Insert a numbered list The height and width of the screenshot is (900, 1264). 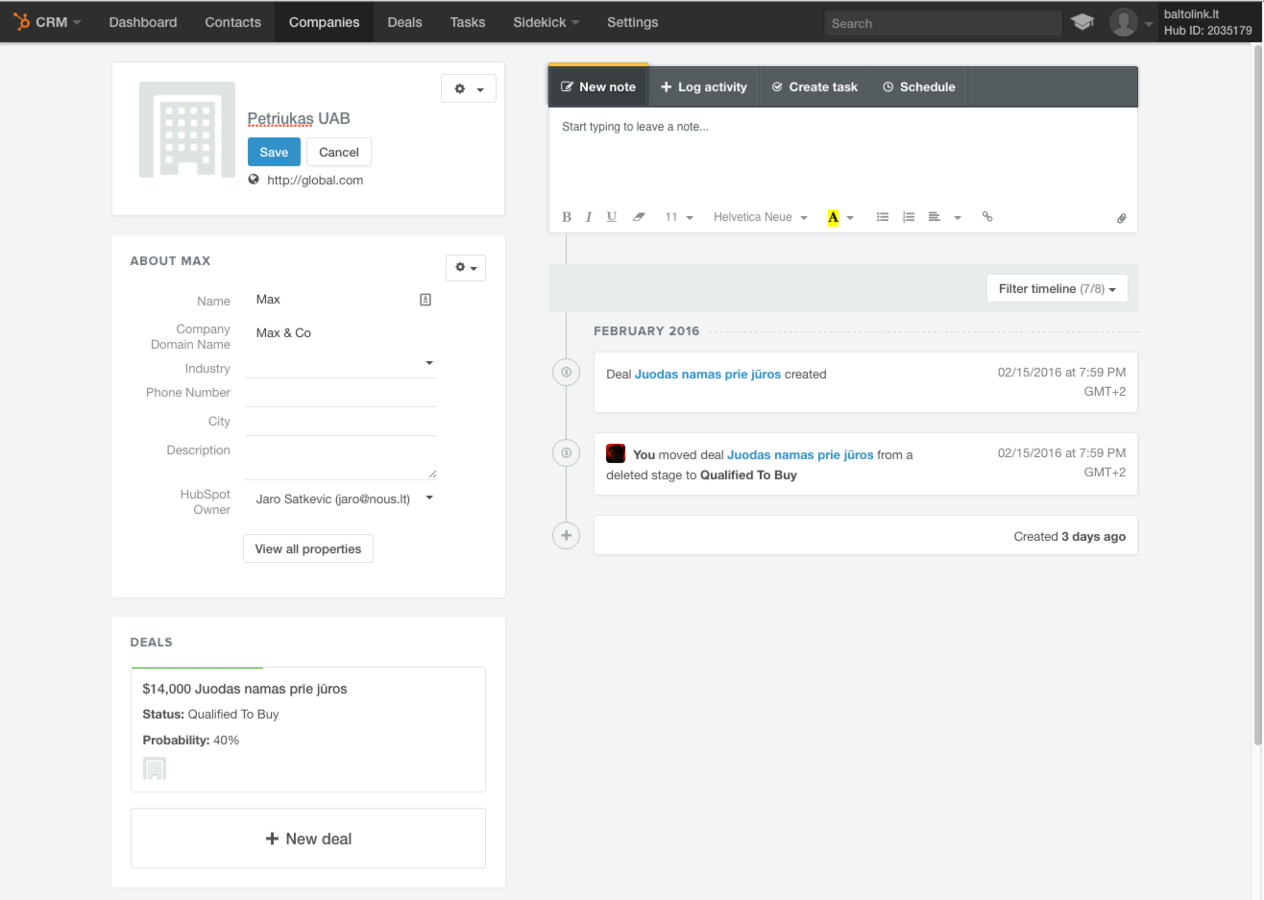tap(909, 217)
